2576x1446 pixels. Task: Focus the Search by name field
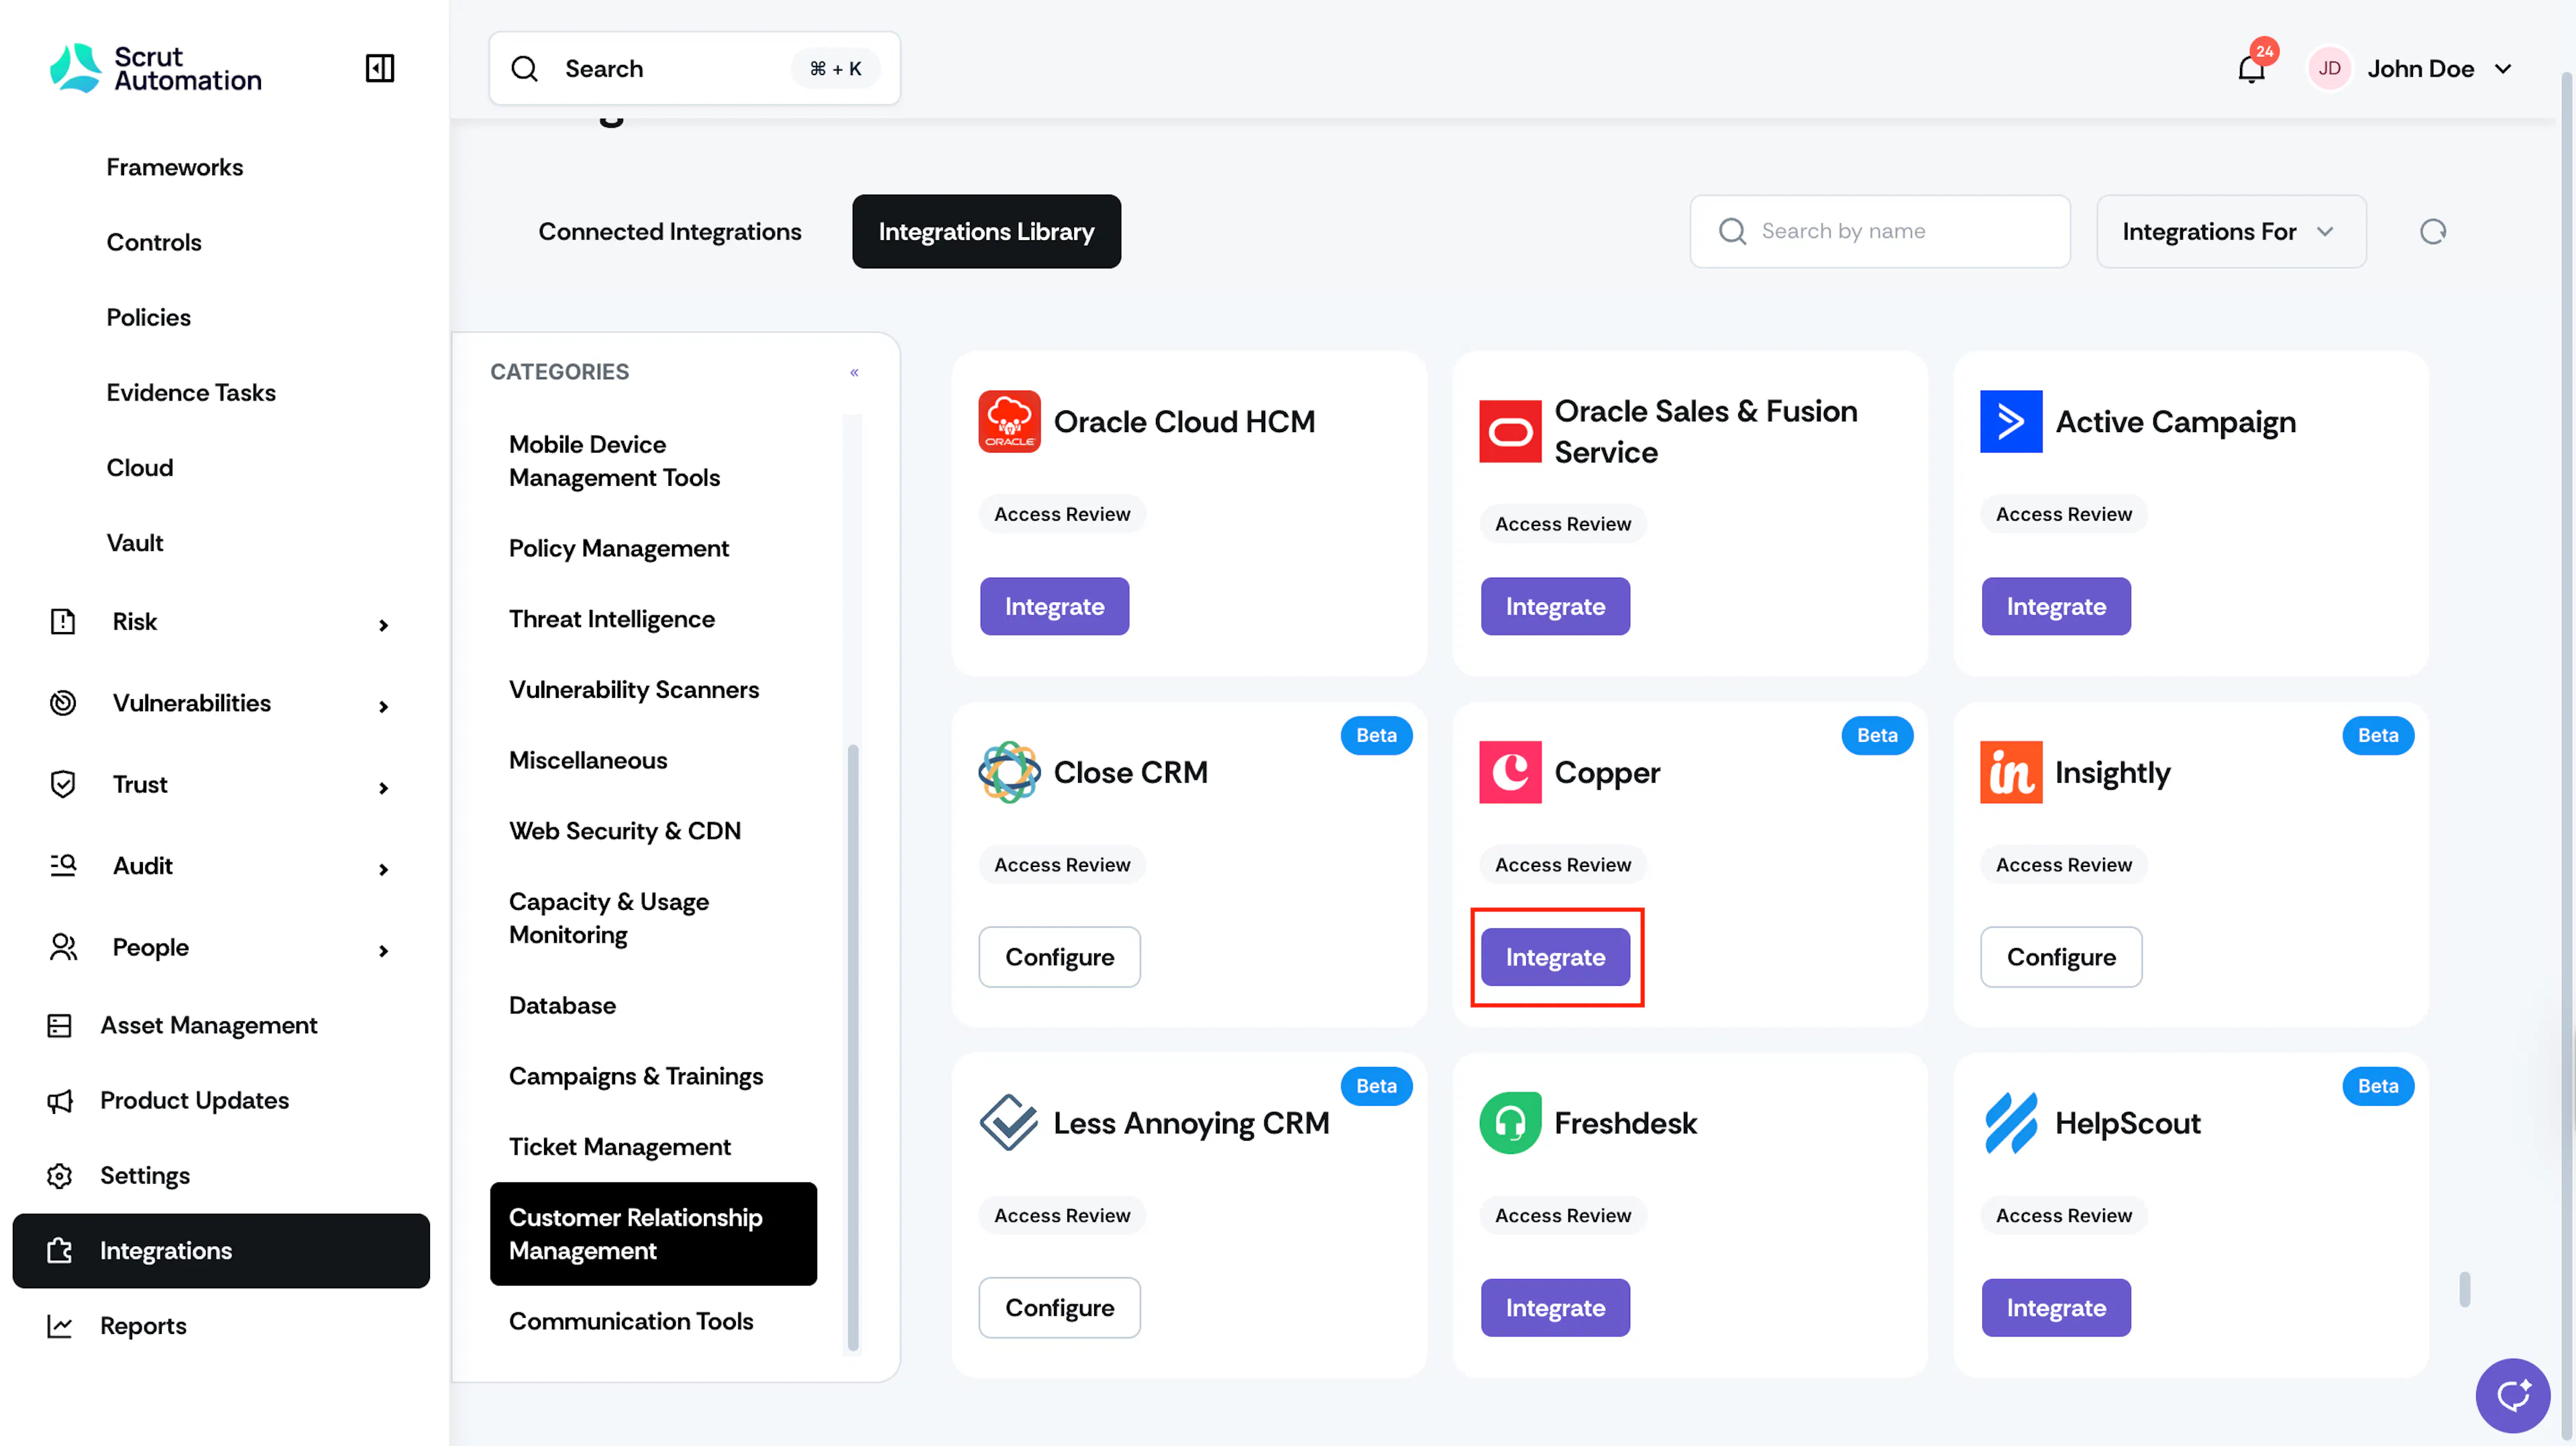(x=1879, y=232)
